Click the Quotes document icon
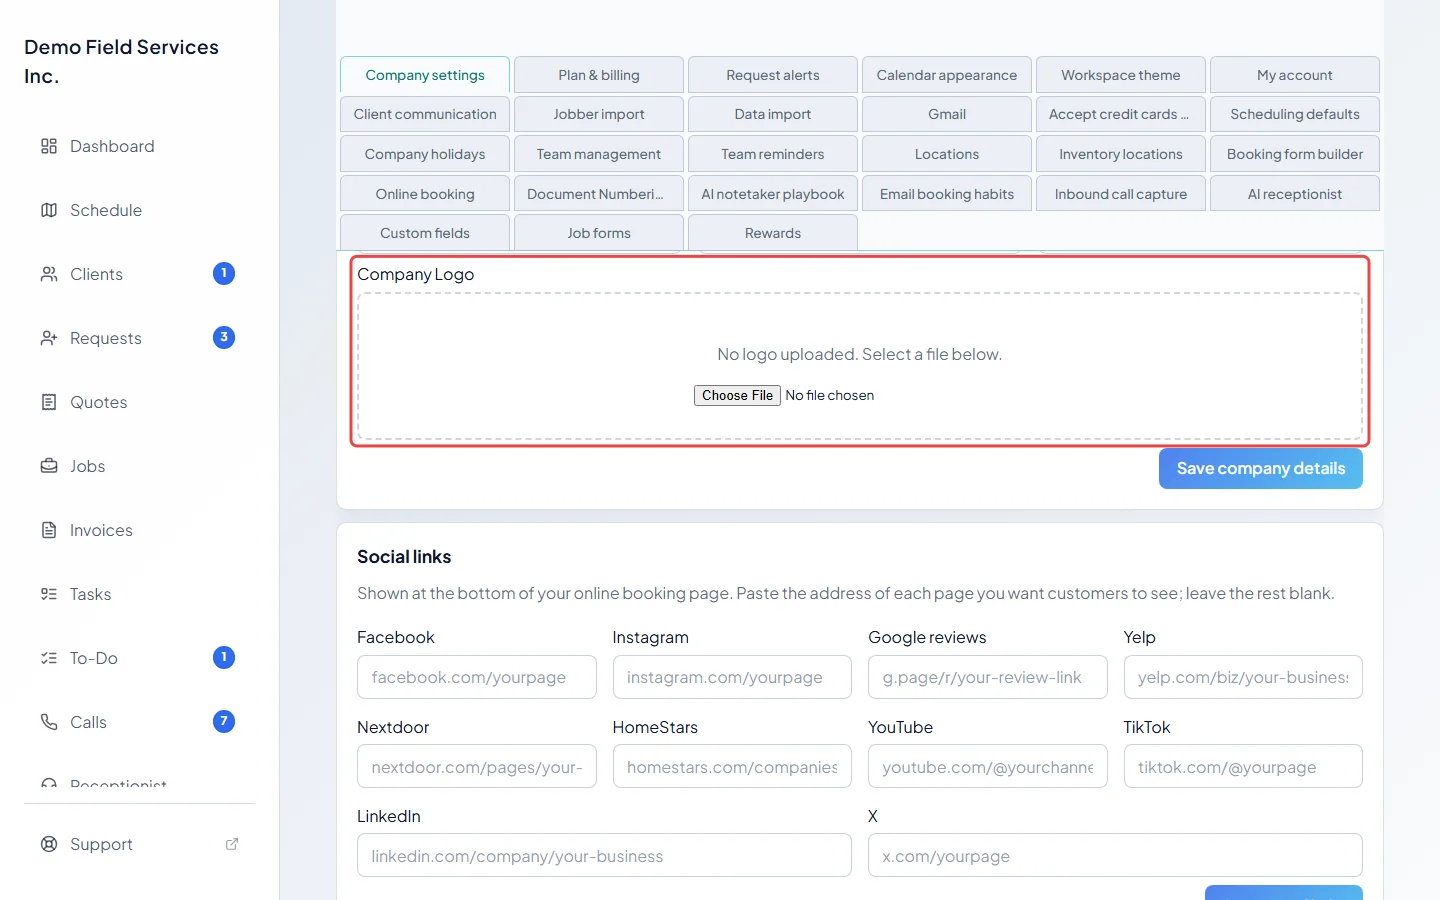The height and width of the screenshot is (900, 1440). pos(49,402)
